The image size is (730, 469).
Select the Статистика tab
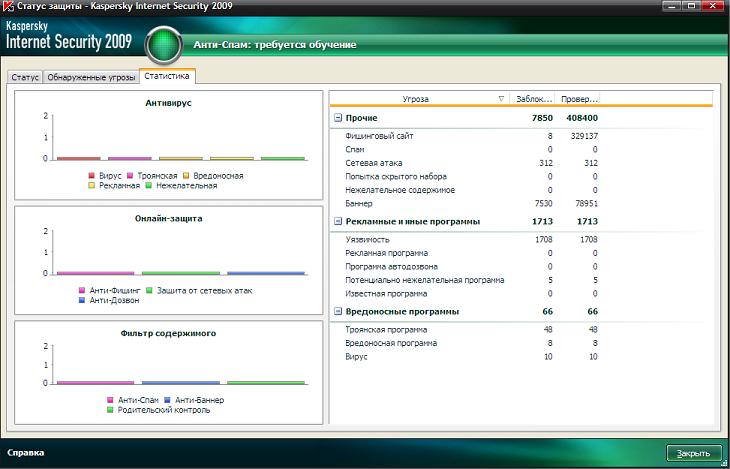167,76
